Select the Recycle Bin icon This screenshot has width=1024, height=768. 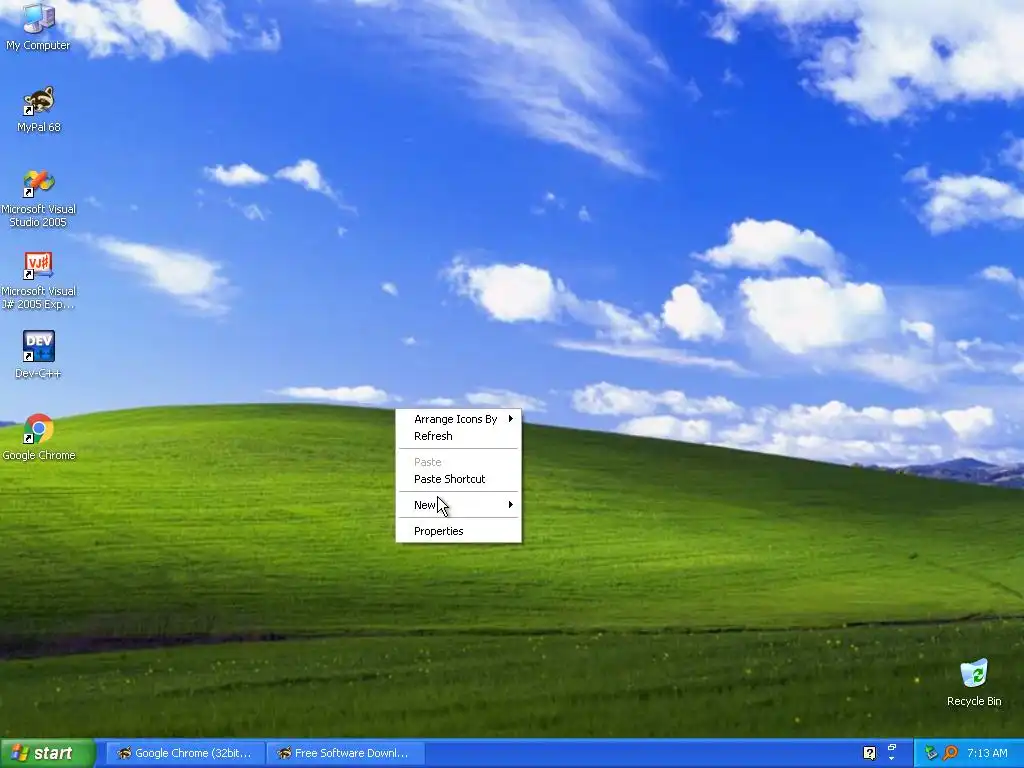point(974,682)
